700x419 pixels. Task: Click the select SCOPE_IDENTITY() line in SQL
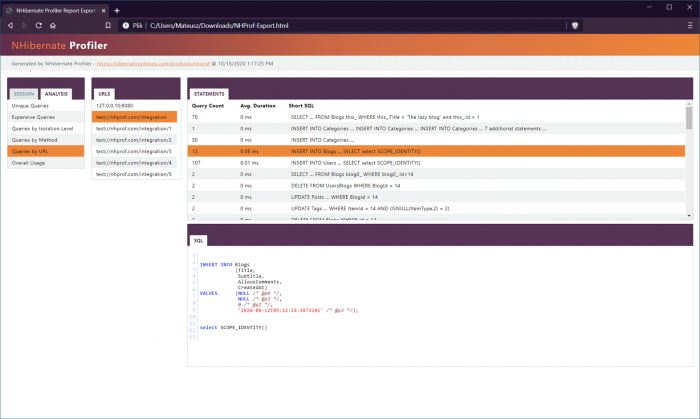[x=233, y=328]
